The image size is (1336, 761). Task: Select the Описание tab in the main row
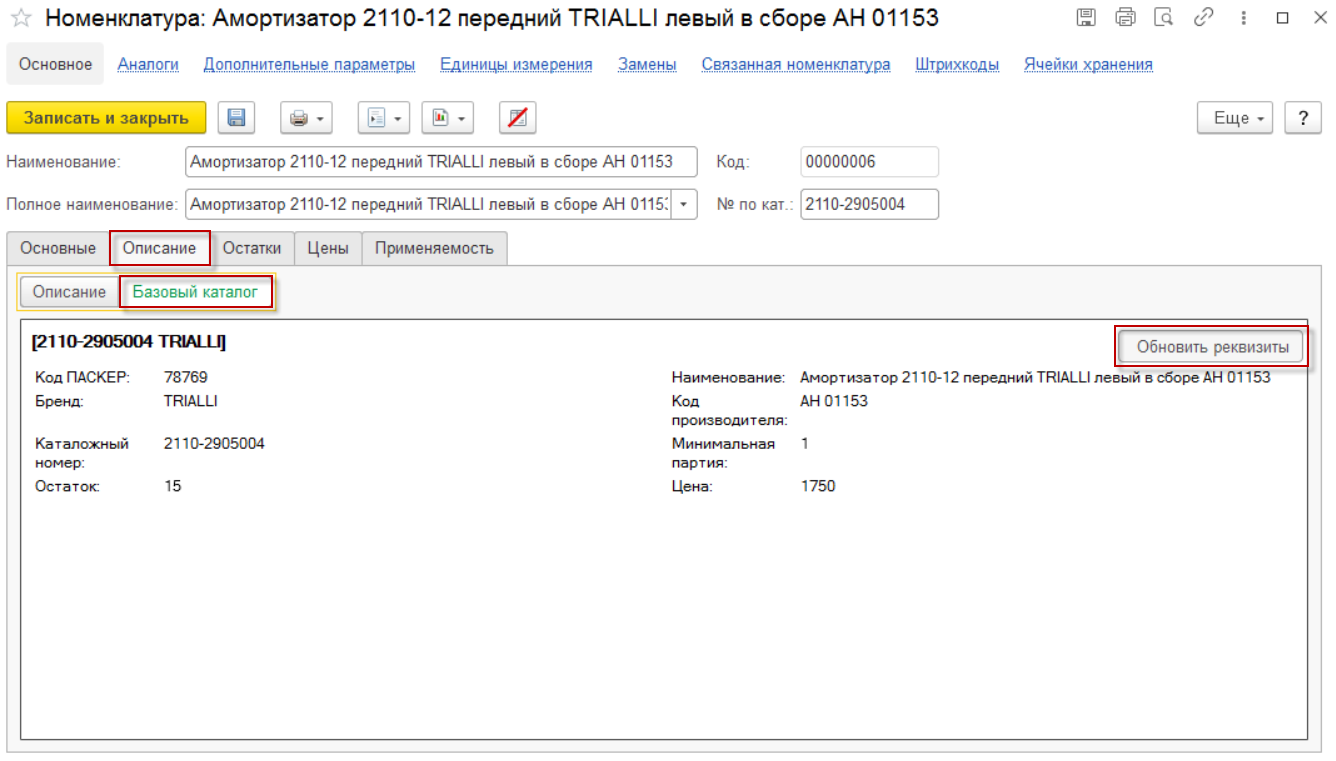coord(160,248)
